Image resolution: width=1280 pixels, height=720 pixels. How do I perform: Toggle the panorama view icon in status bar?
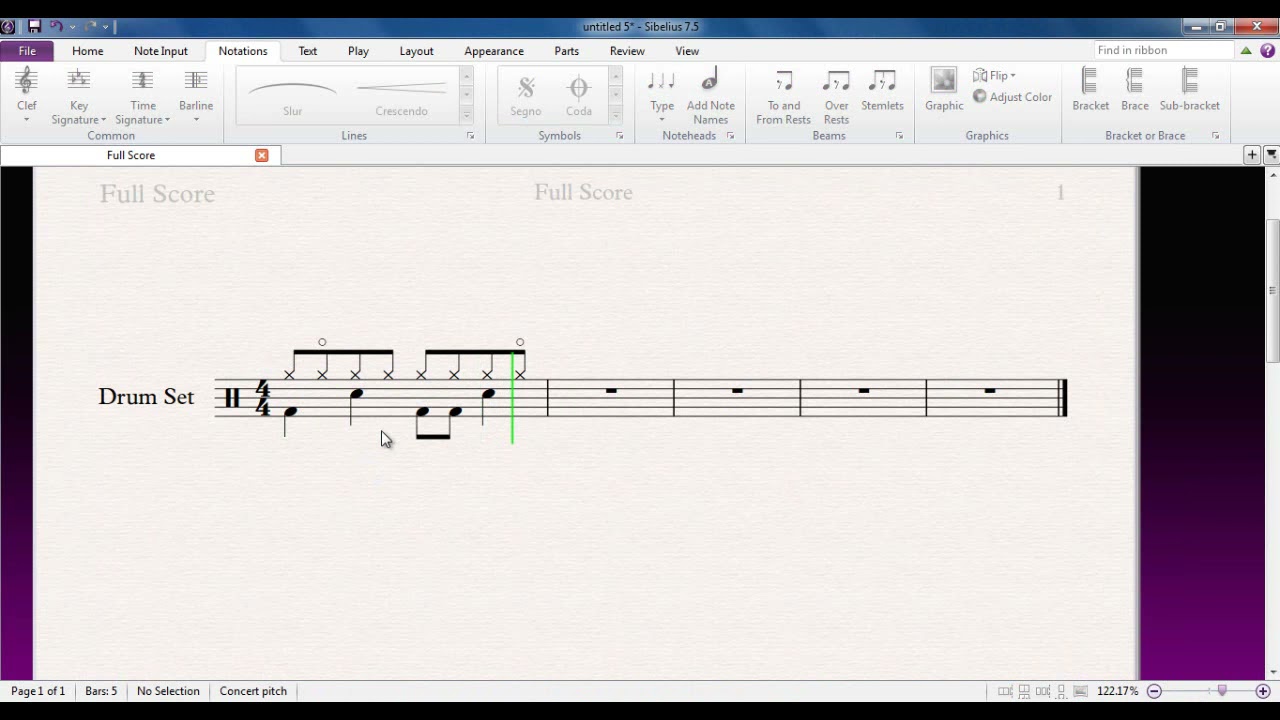pos(1081,691)
